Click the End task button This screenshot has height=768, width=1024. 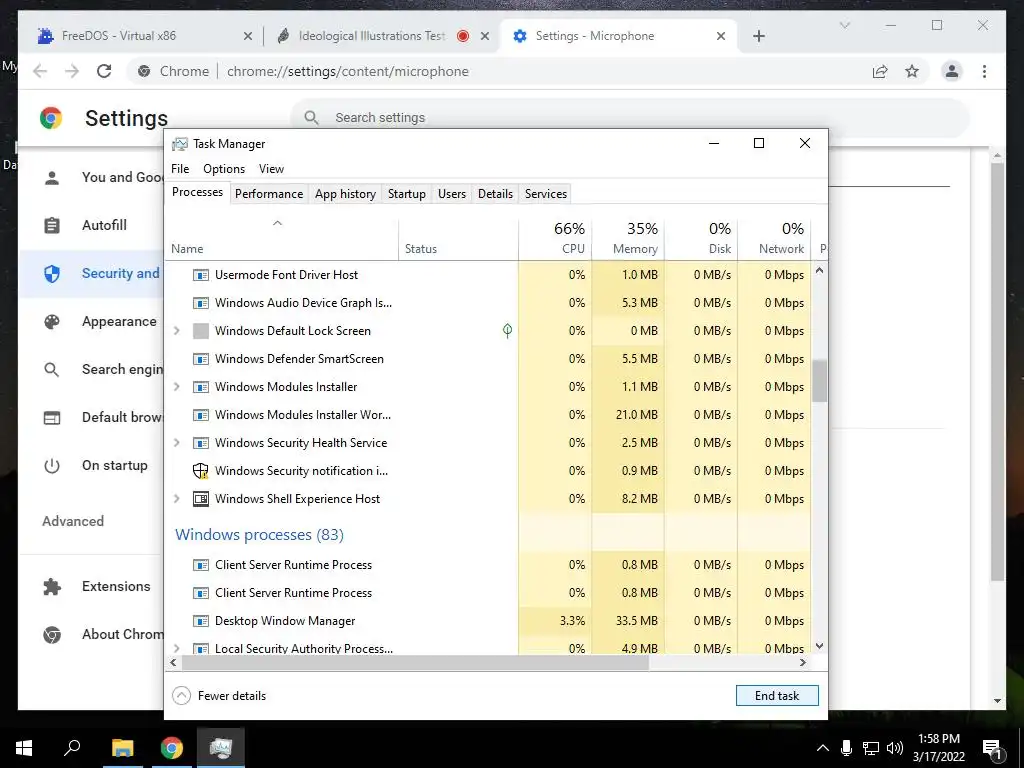point(777,696)
